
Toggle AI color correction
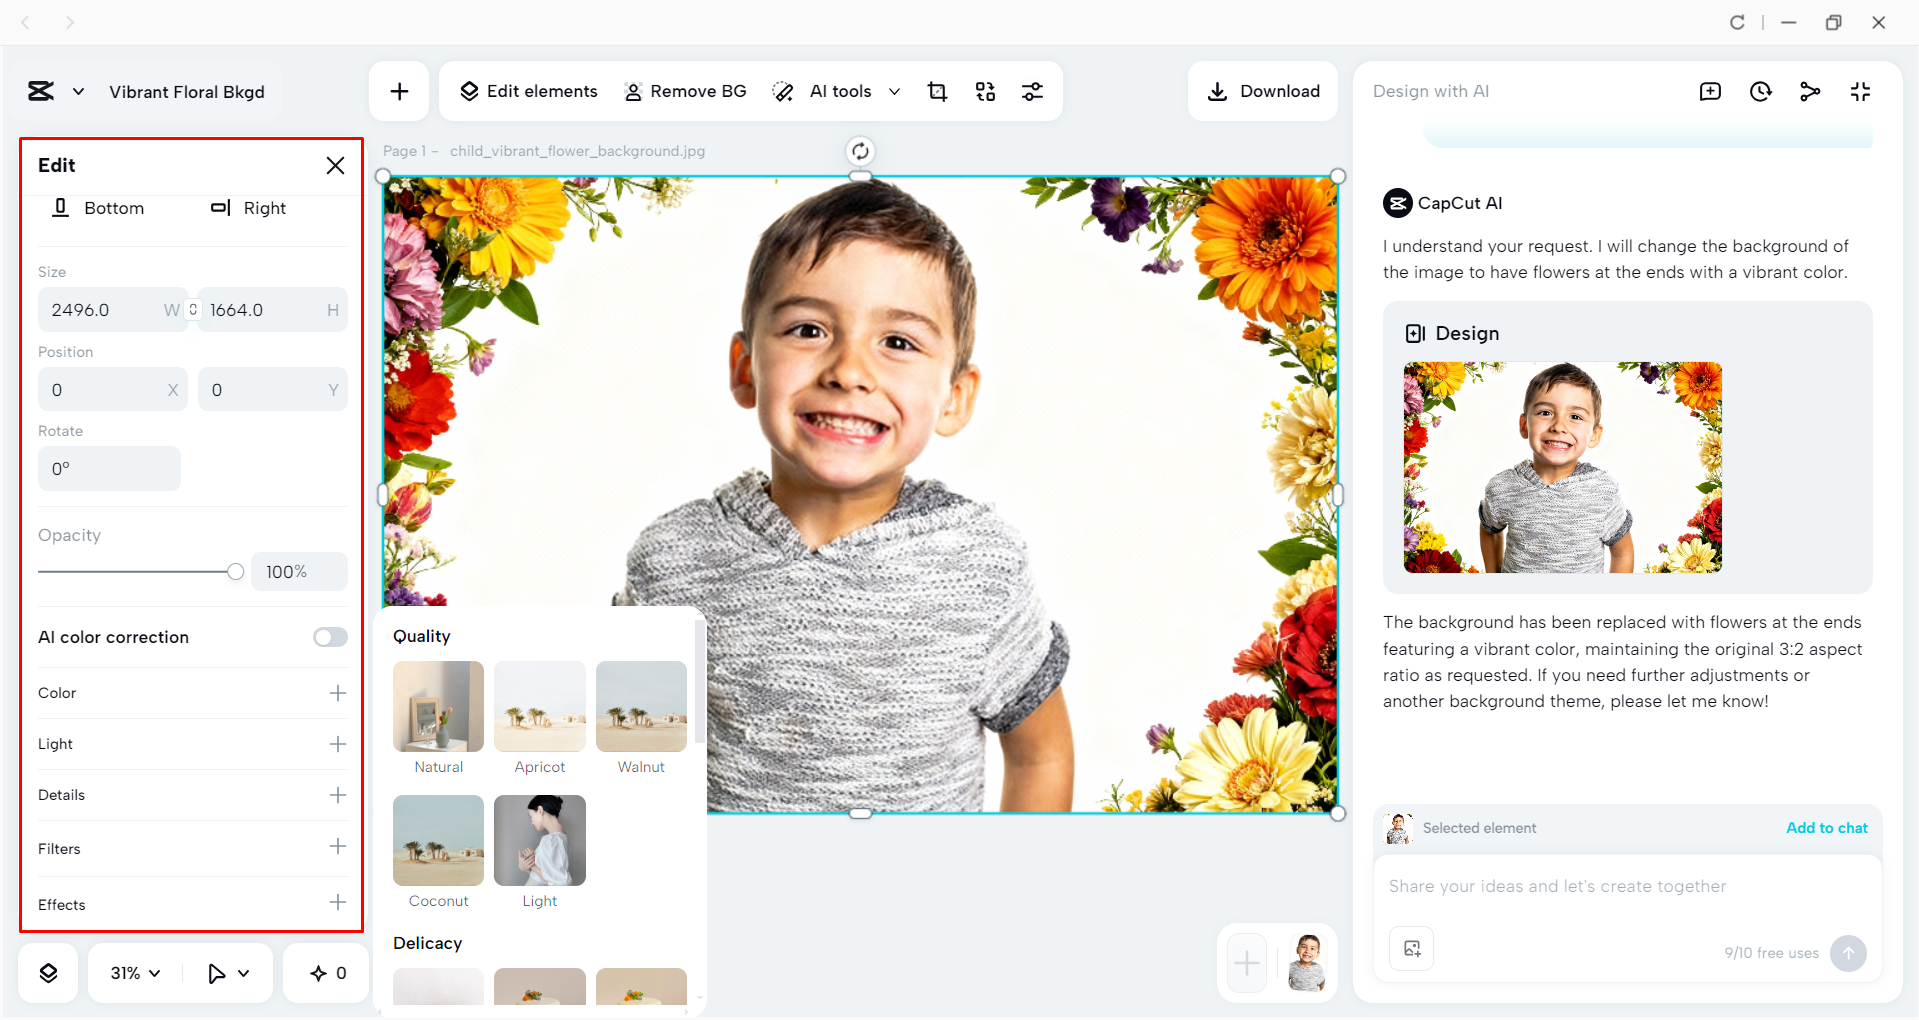[329, 637]
